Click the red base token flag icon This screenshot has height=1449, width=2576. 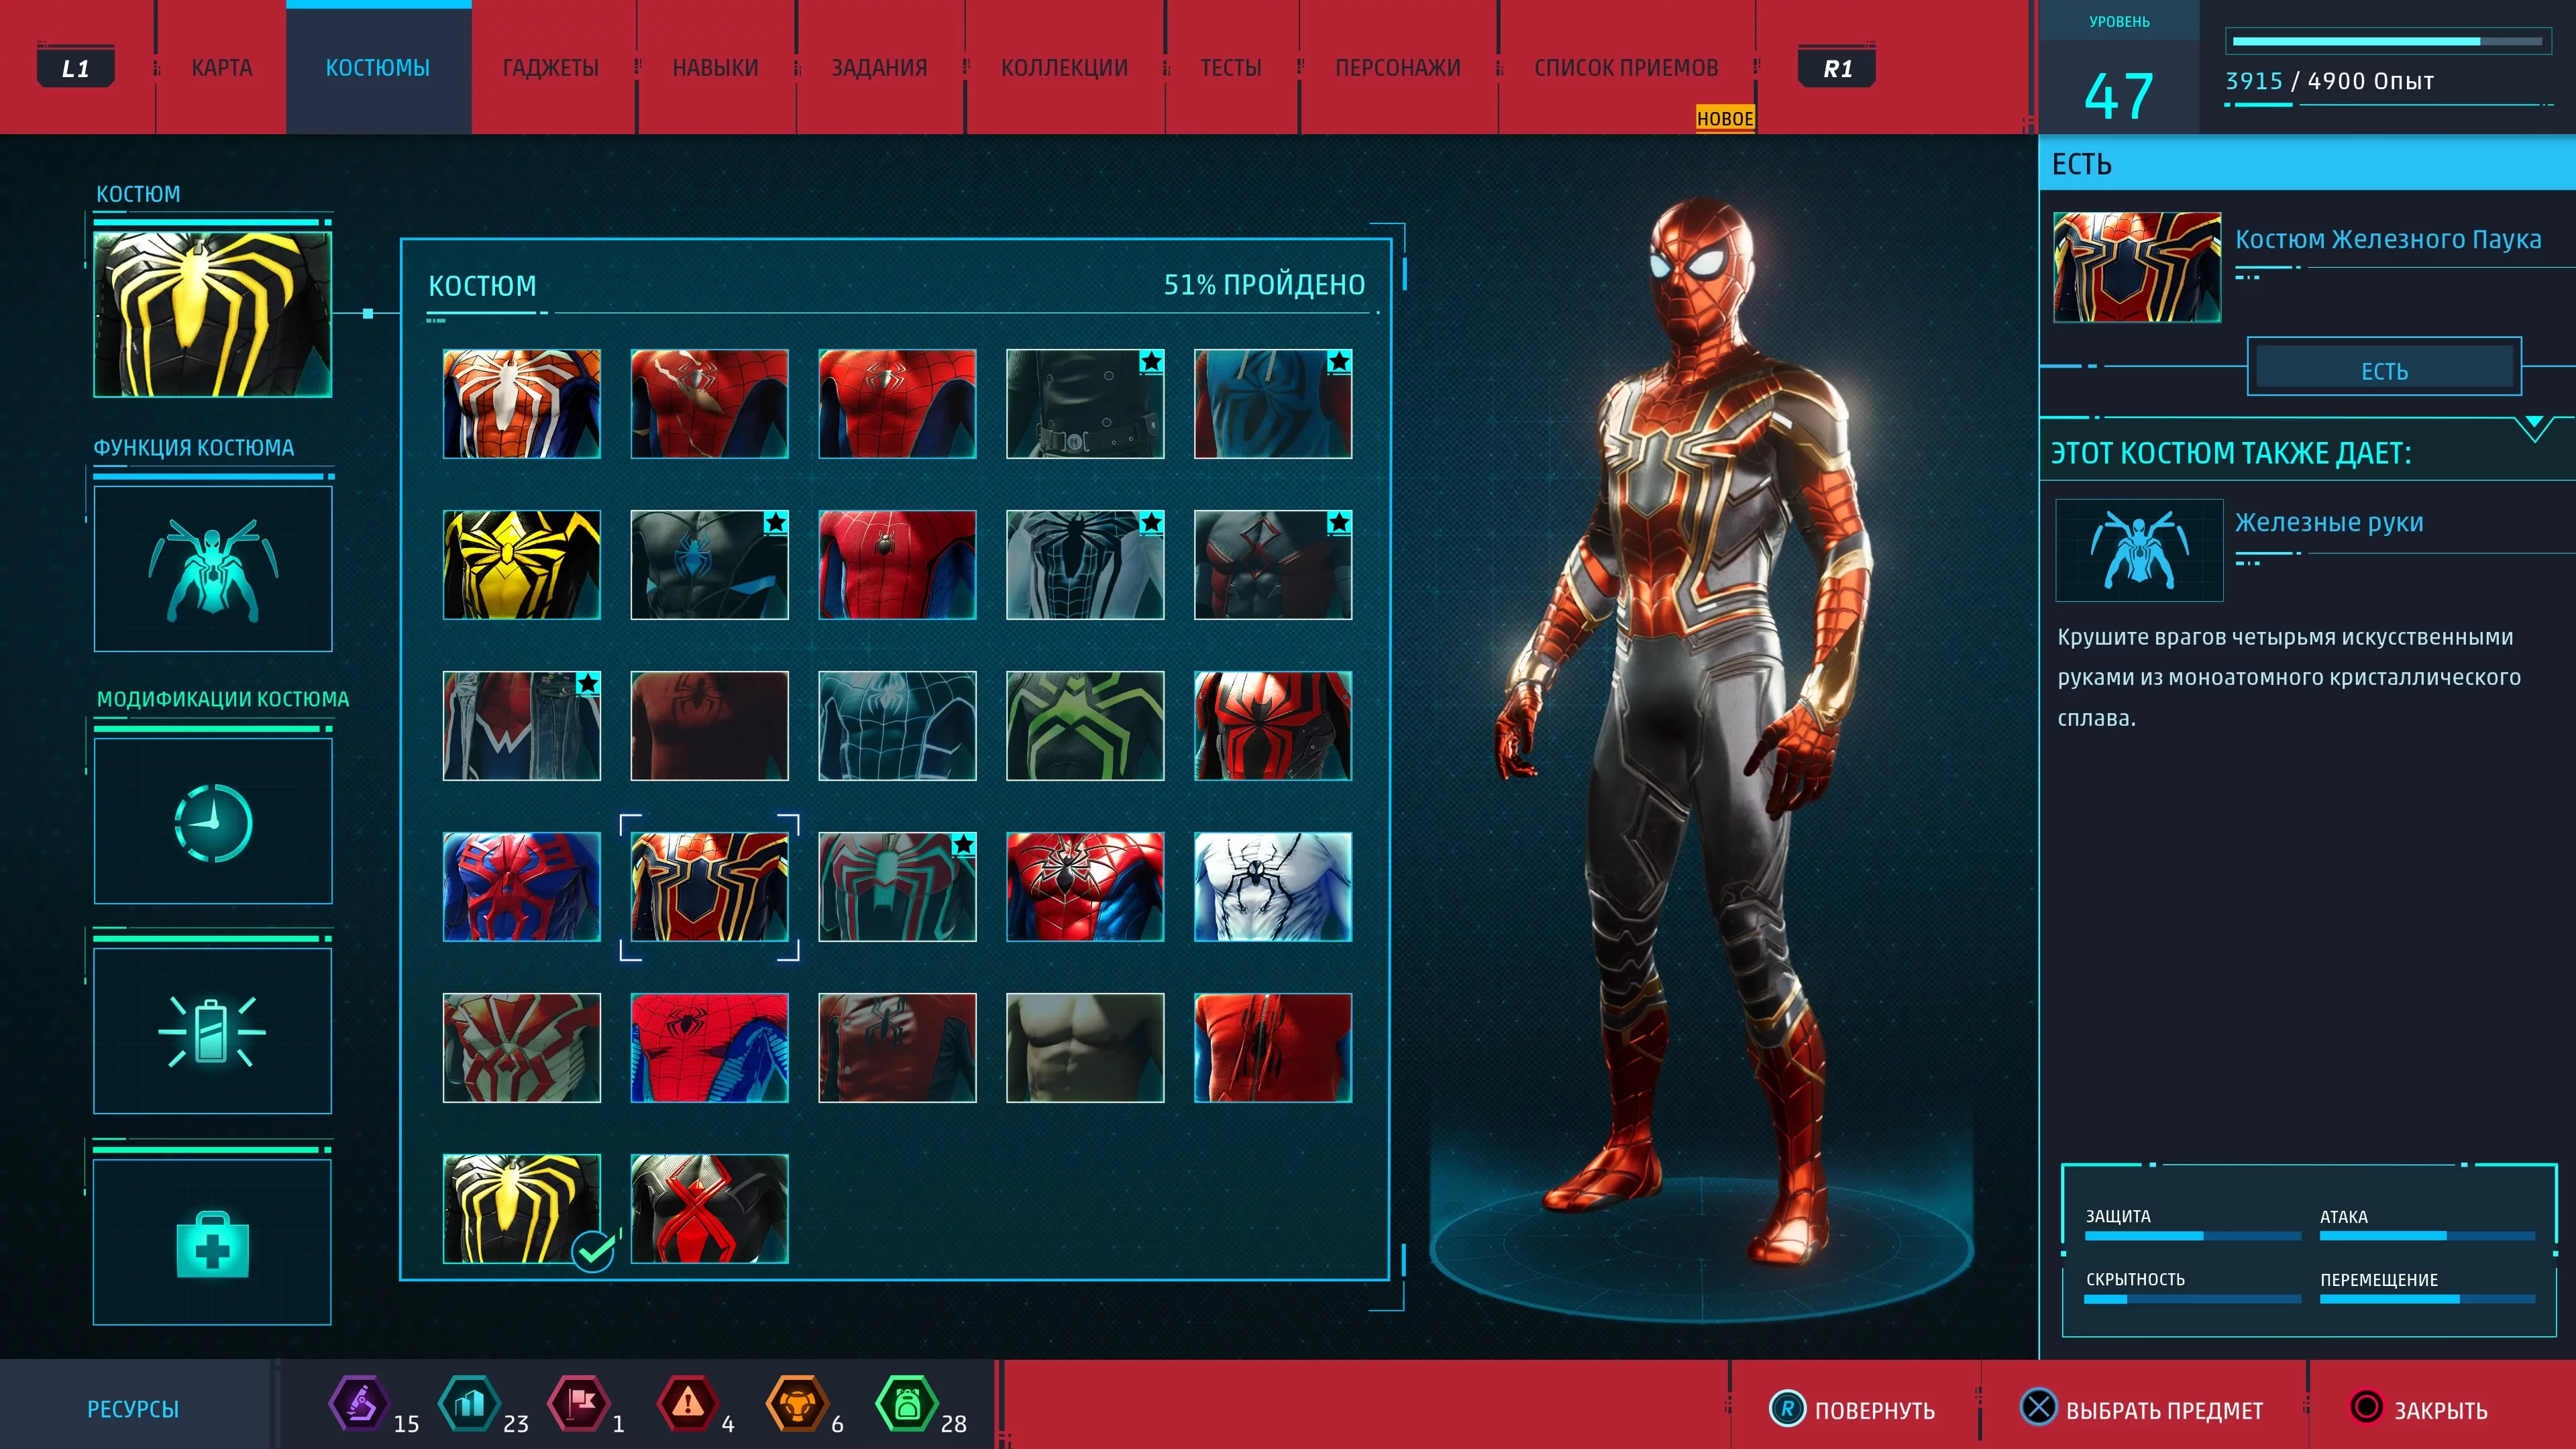579,1404
